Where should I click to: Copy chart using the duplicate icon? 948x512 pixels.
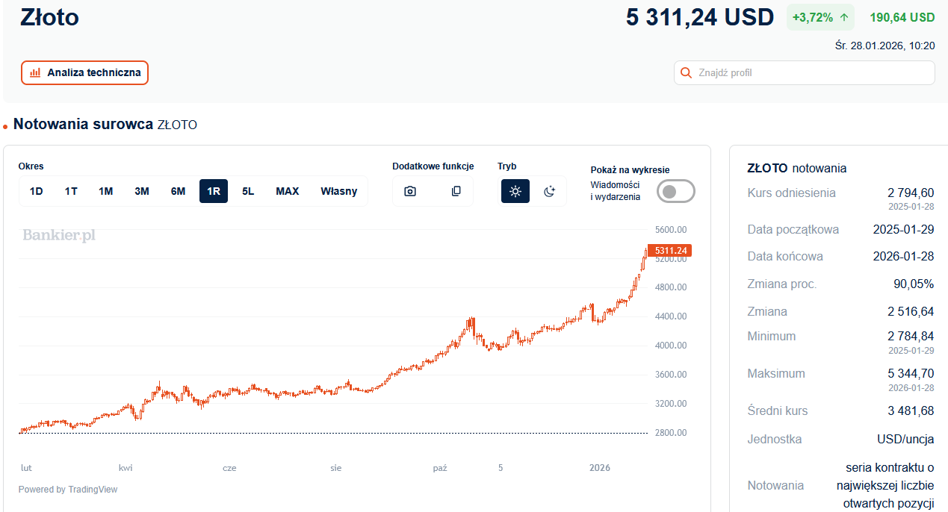[456, 191]
